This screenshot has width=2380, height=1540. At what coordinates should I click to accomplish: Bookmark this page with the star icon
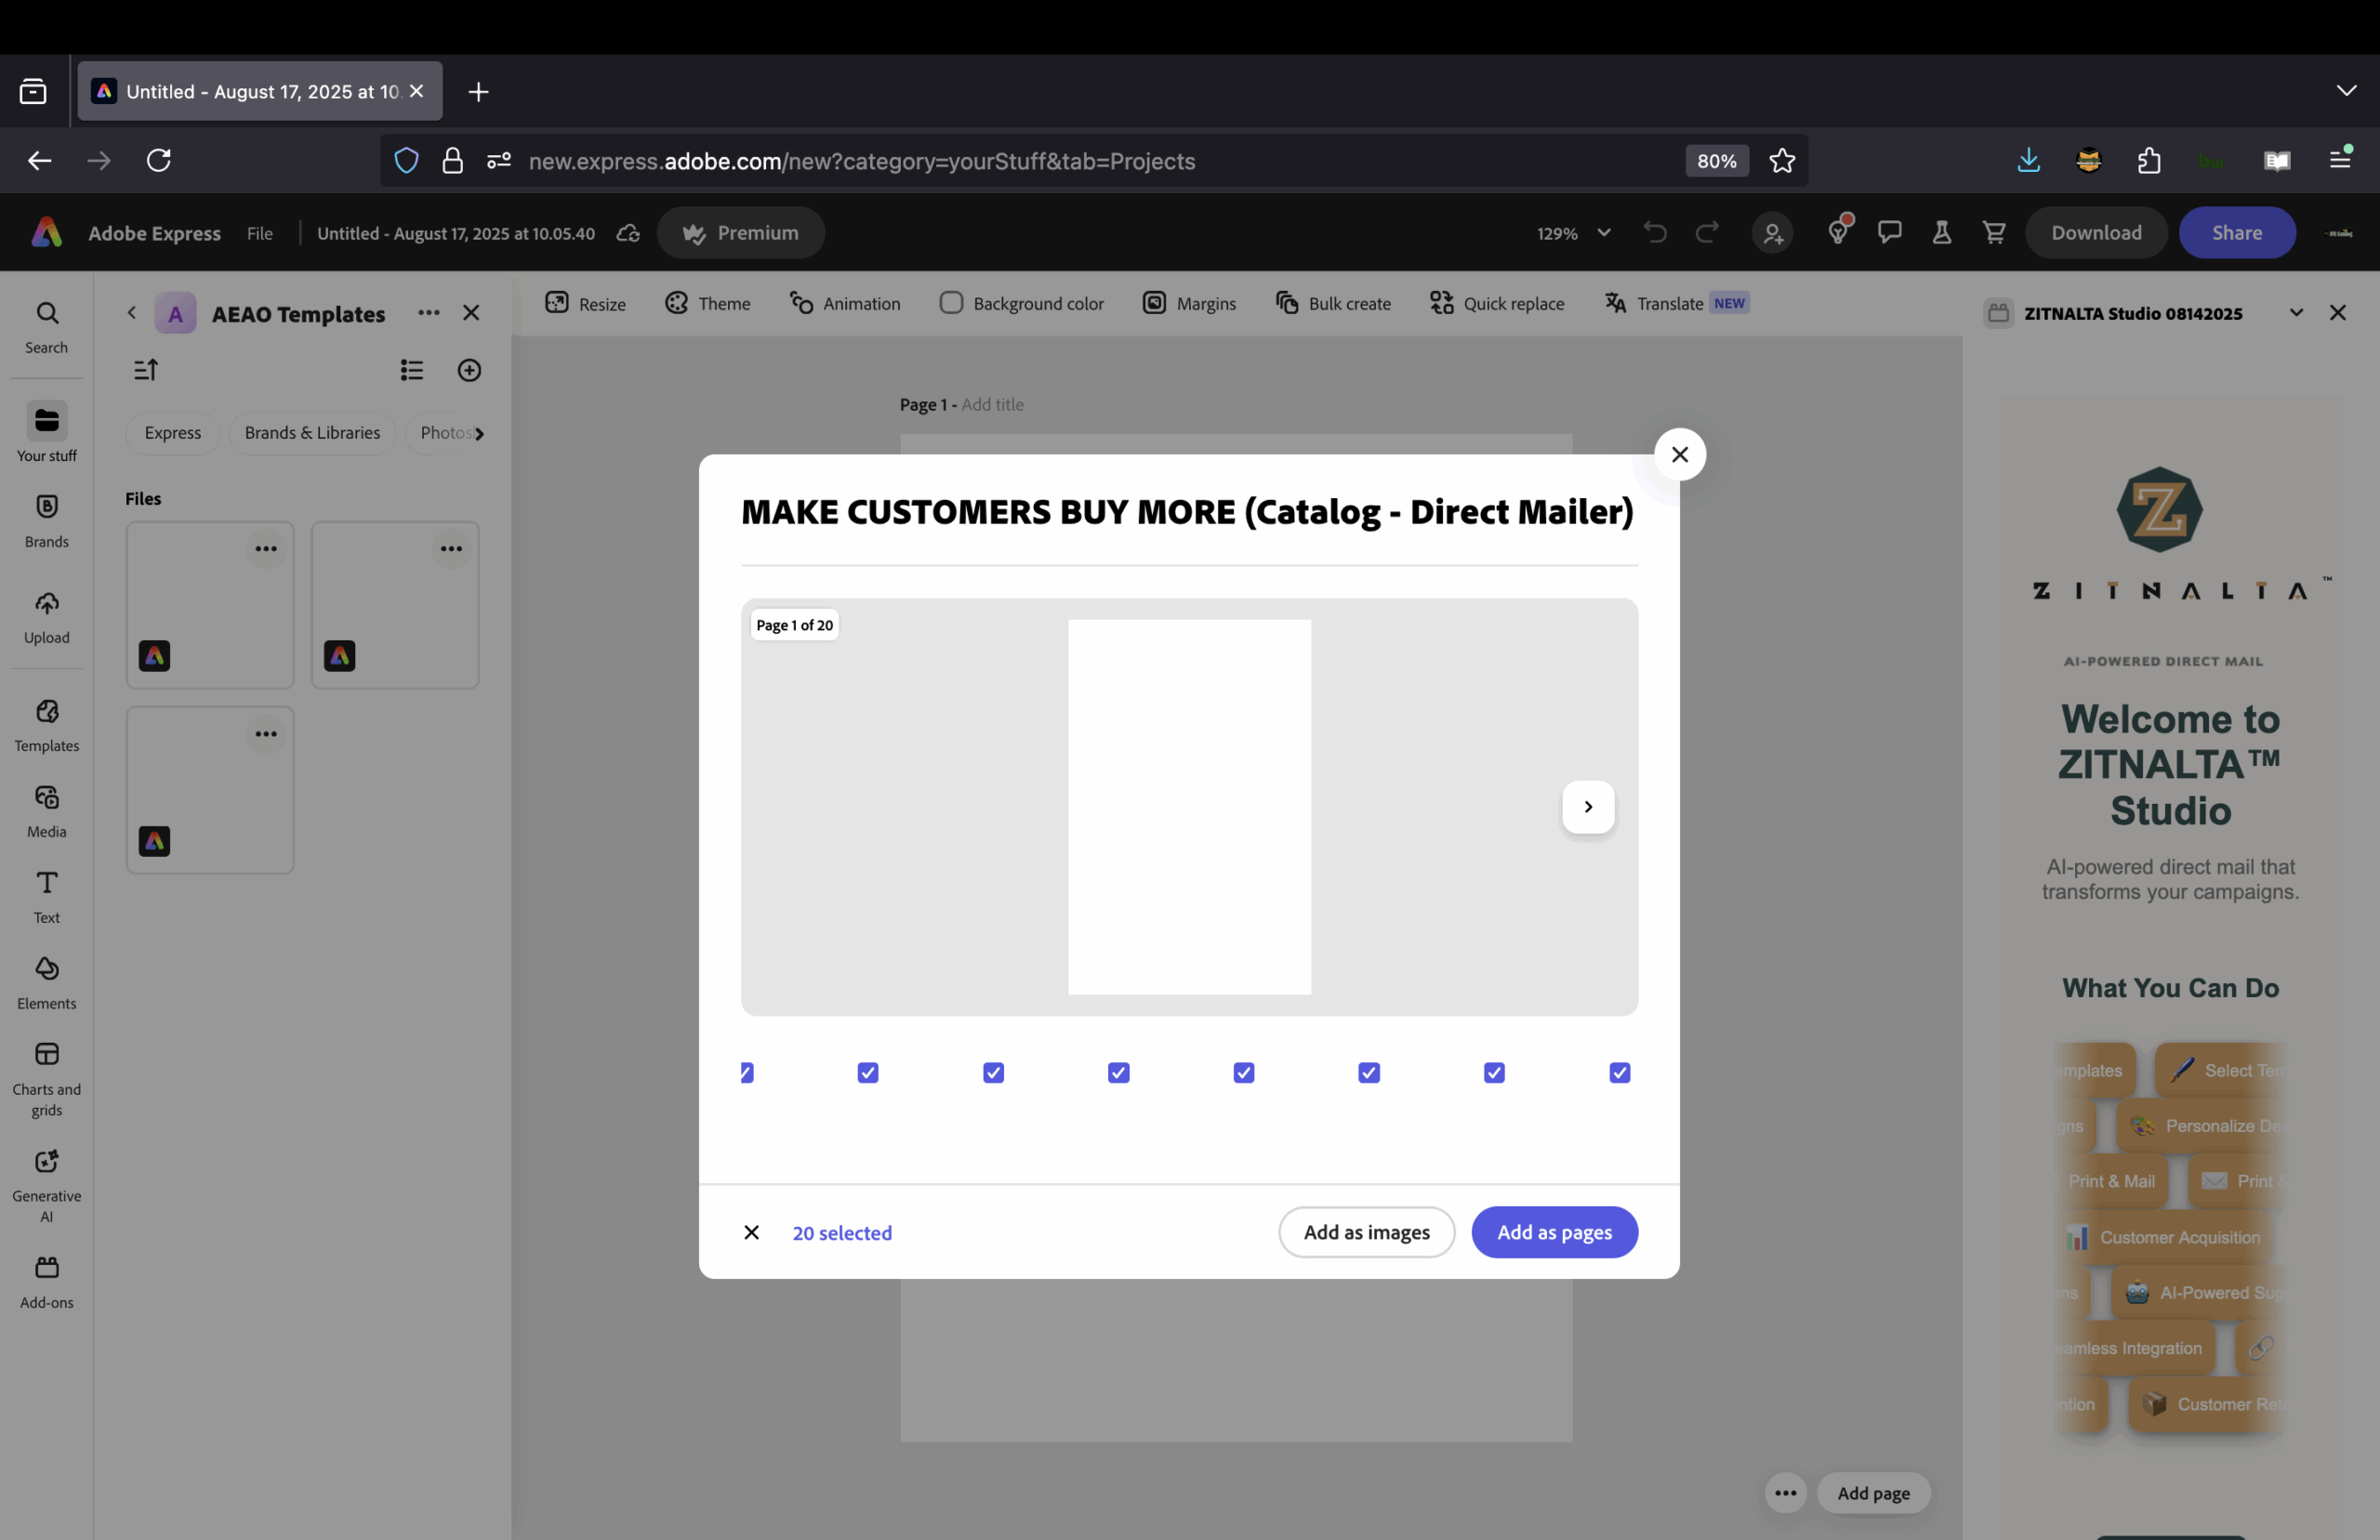click(1782, 160)
